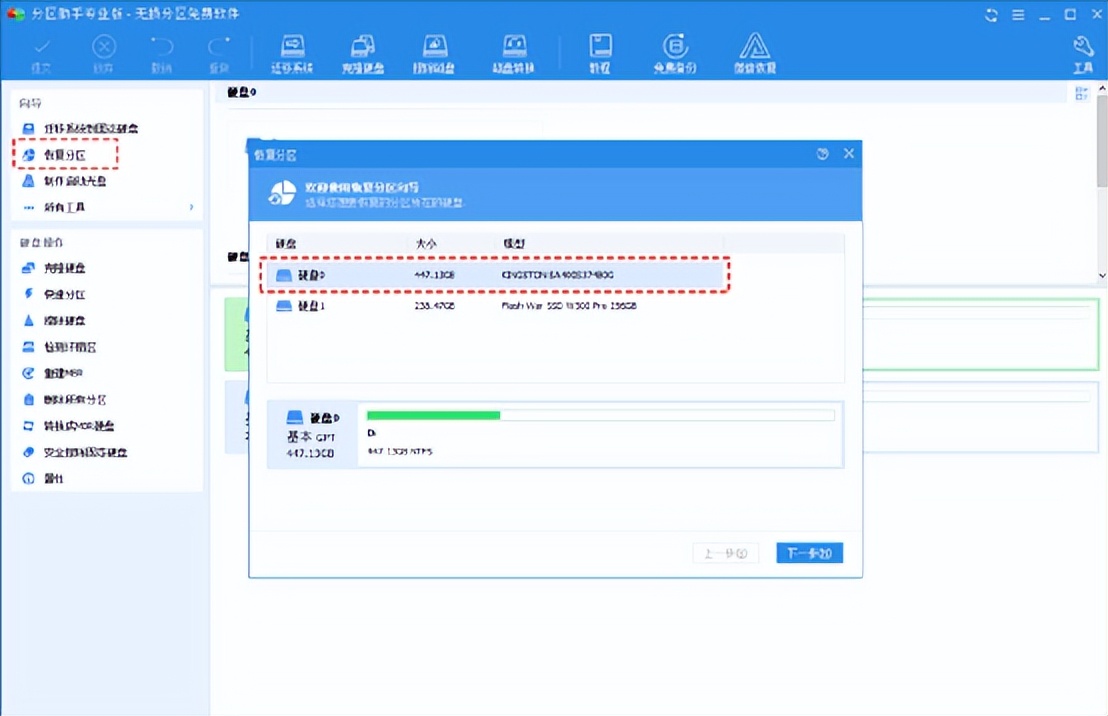Image resolution: width=1108 pixels, height=716 pixels.
Task: Click the triangular A-shaped recovery toolbar icon
Action: coord(755,54)
